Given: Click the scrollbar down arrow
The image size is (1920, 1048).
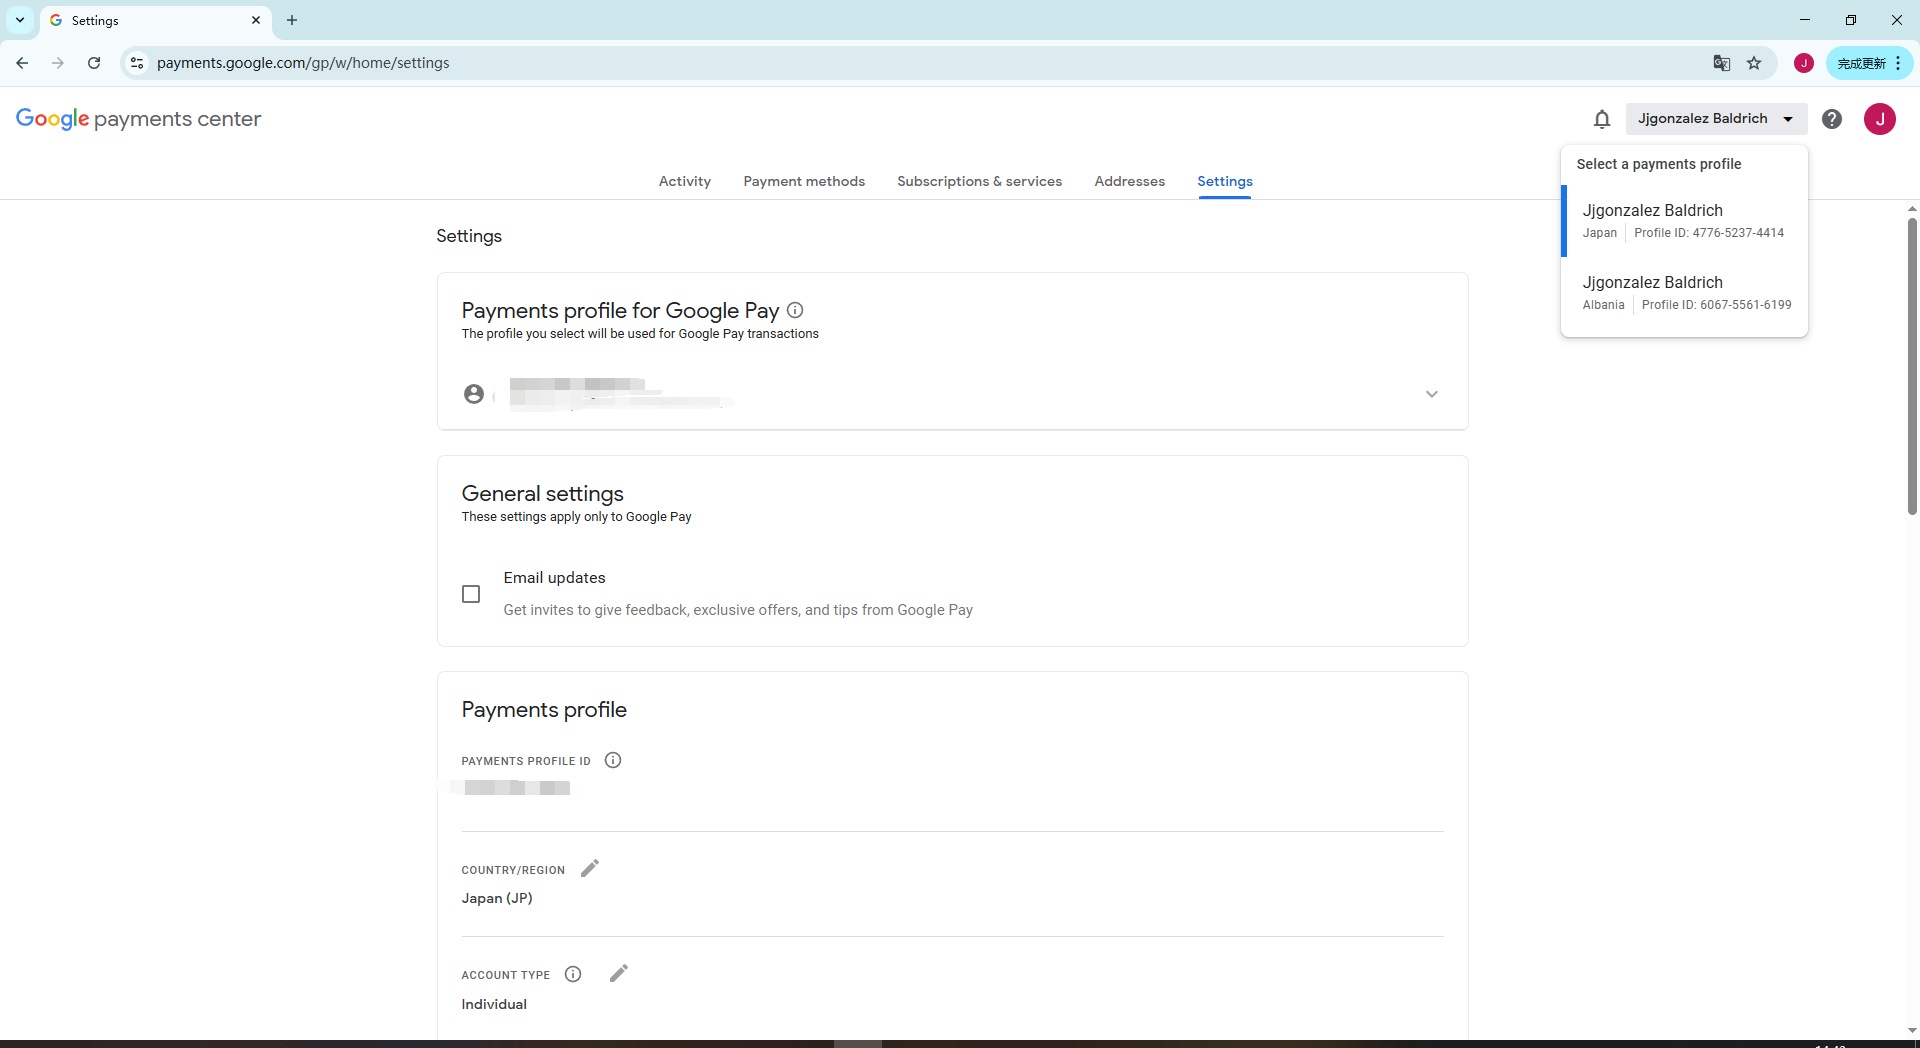Looking at the screenshot, I should pos(1912,1030).
